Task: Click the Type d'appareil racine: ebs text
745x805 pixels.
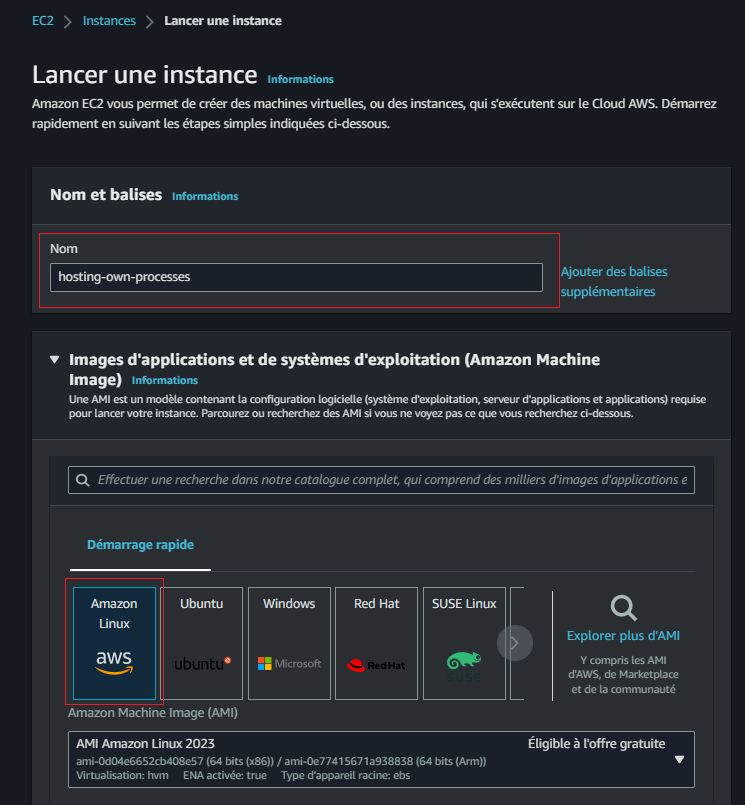Action: tap(346, 775)
